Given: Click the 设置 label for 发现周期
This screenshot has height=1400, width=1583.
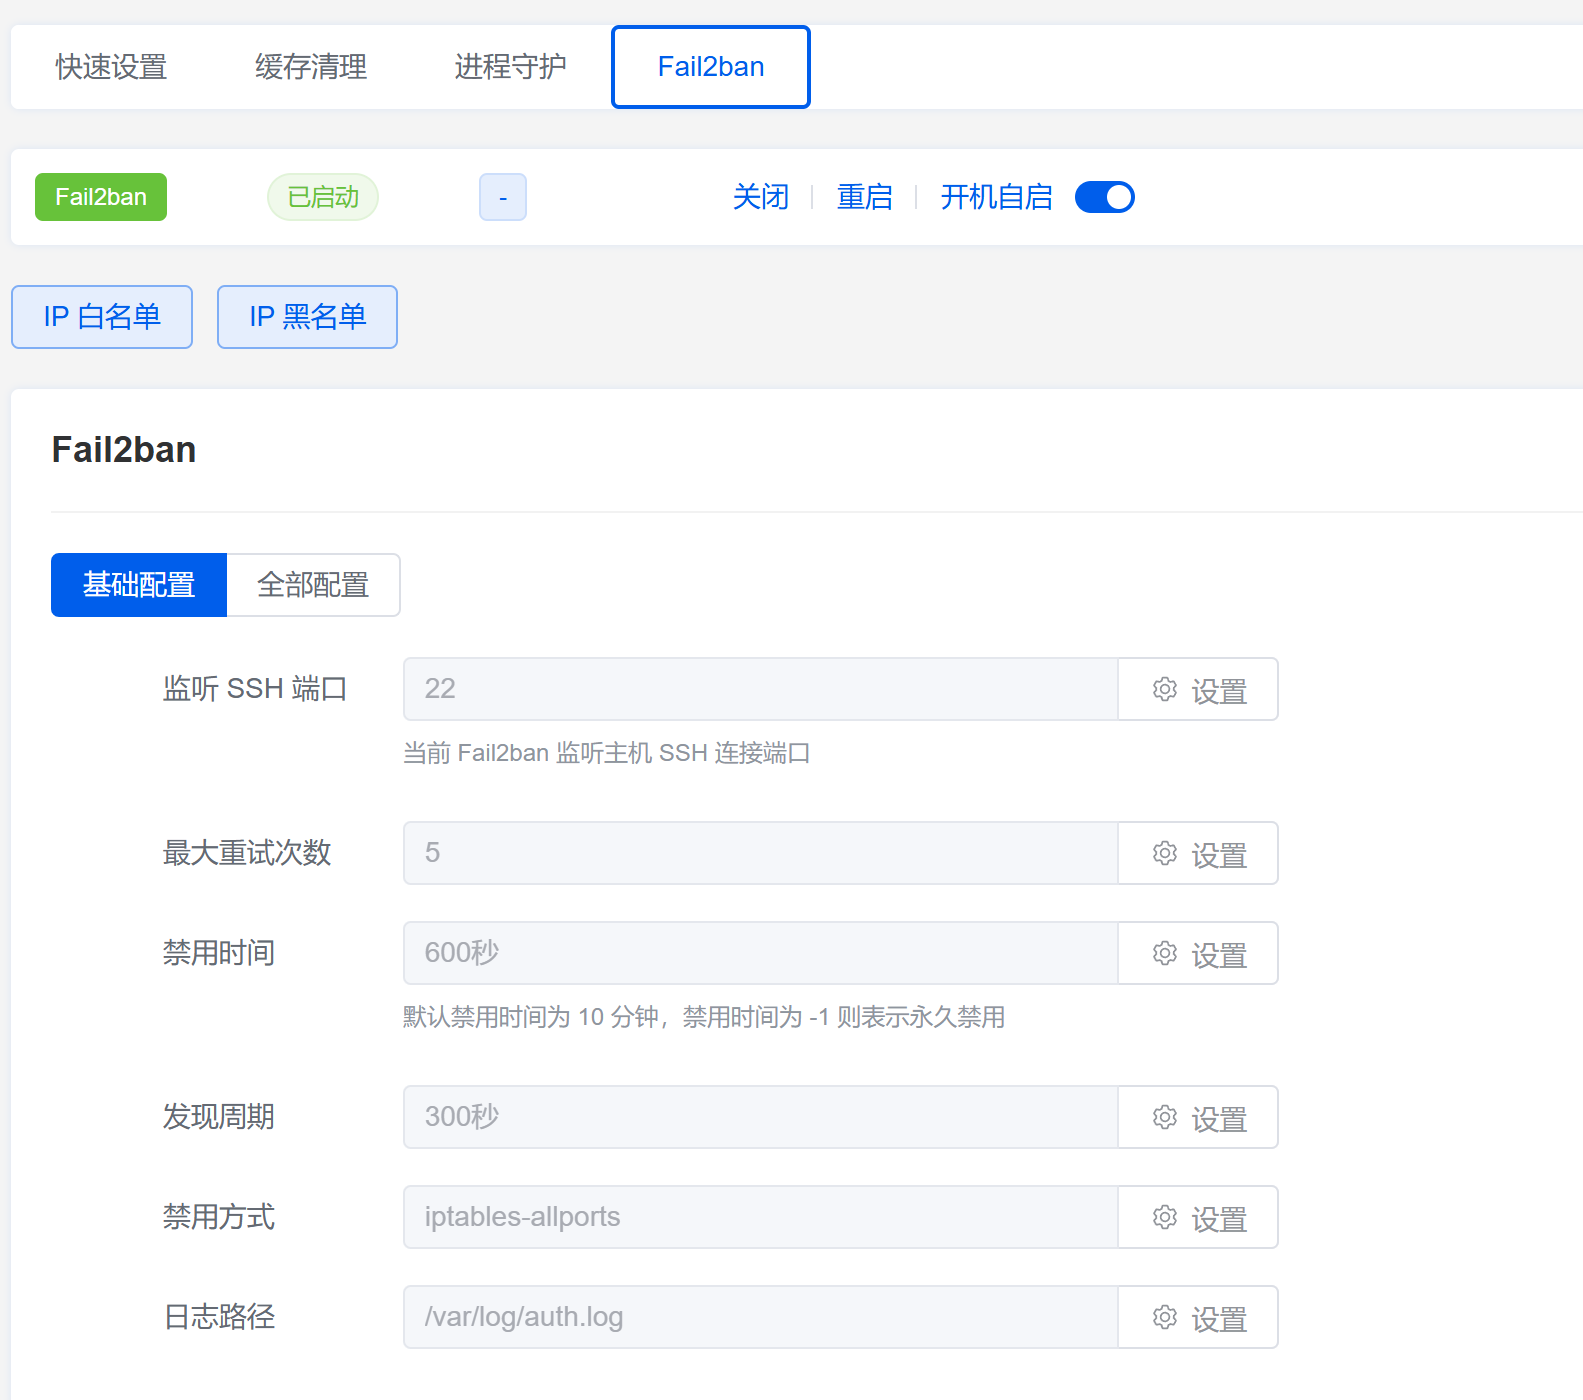Looking at the screenshot, I should (x=1219, y=1119).
